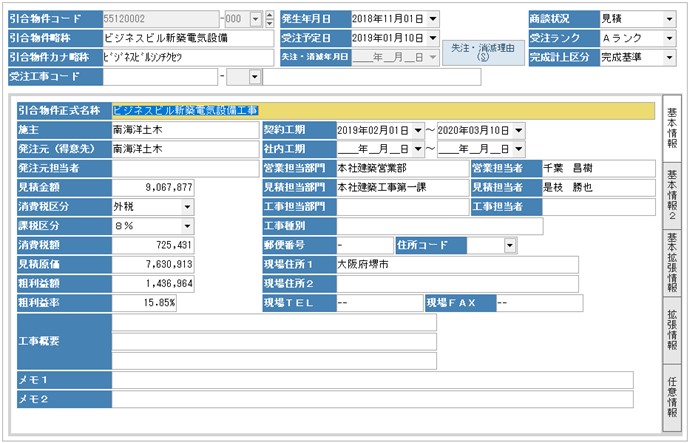Expand the 住所コード dropdown
Image resolution: width=690 pixels, height=443 pixels.
pyautogui.click(x=510, y=245)
